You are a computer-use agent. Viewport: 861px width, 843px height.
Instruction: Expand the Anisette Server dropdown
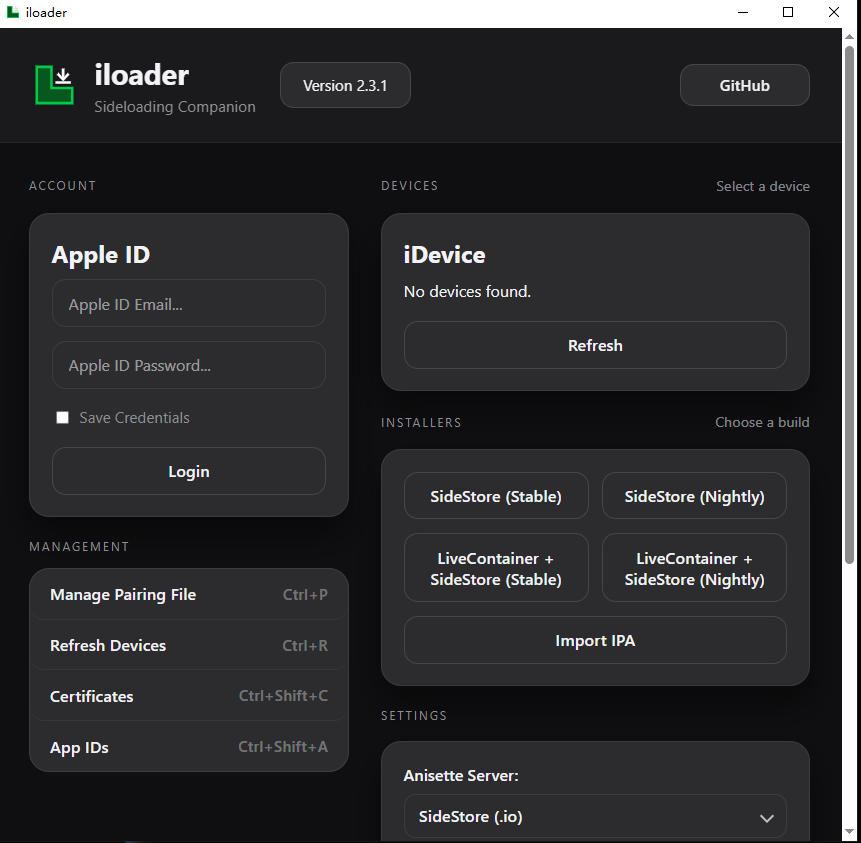pos(595,817)
